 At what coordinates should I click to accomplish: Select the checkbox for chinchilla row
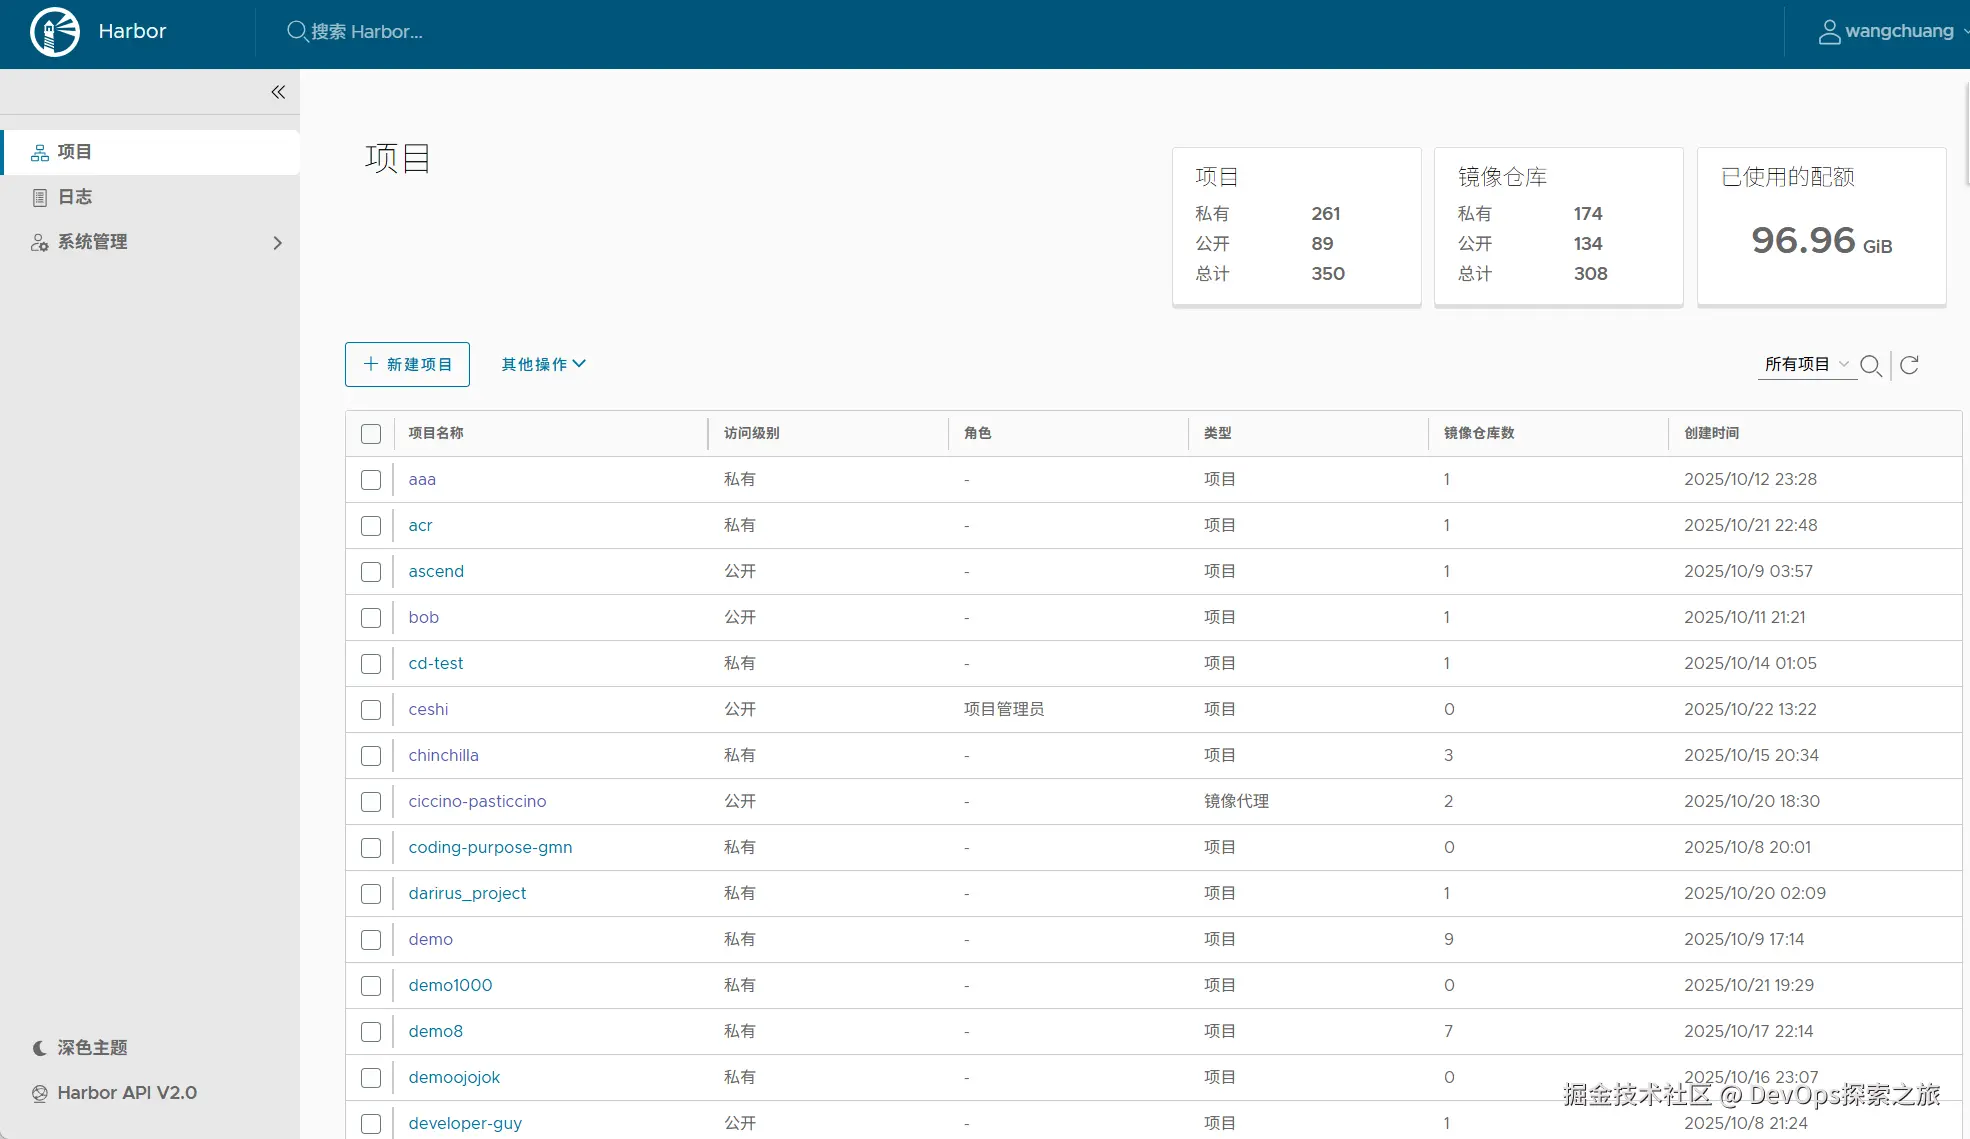click(x=371, y=756)
